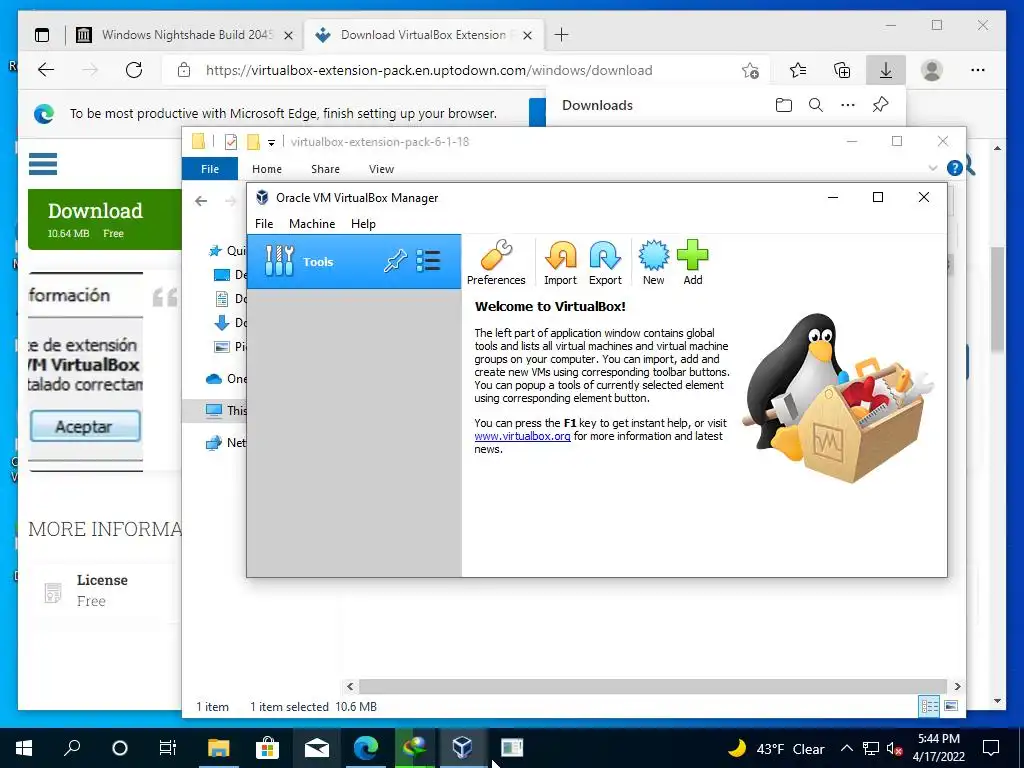Open the VirtualBox Help menu
This screenshot has width=1024, height=768.
click(x=363, y=223)
